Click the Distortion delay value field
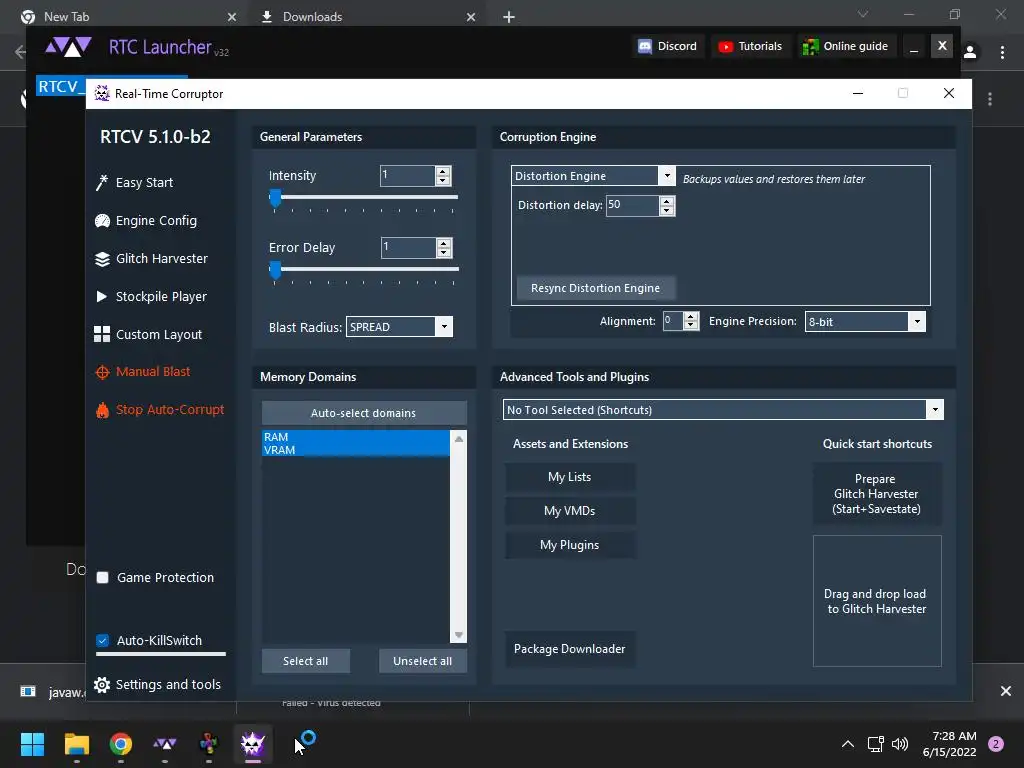The height and width of the screenshot is (768, 1024). pos(632,205)
